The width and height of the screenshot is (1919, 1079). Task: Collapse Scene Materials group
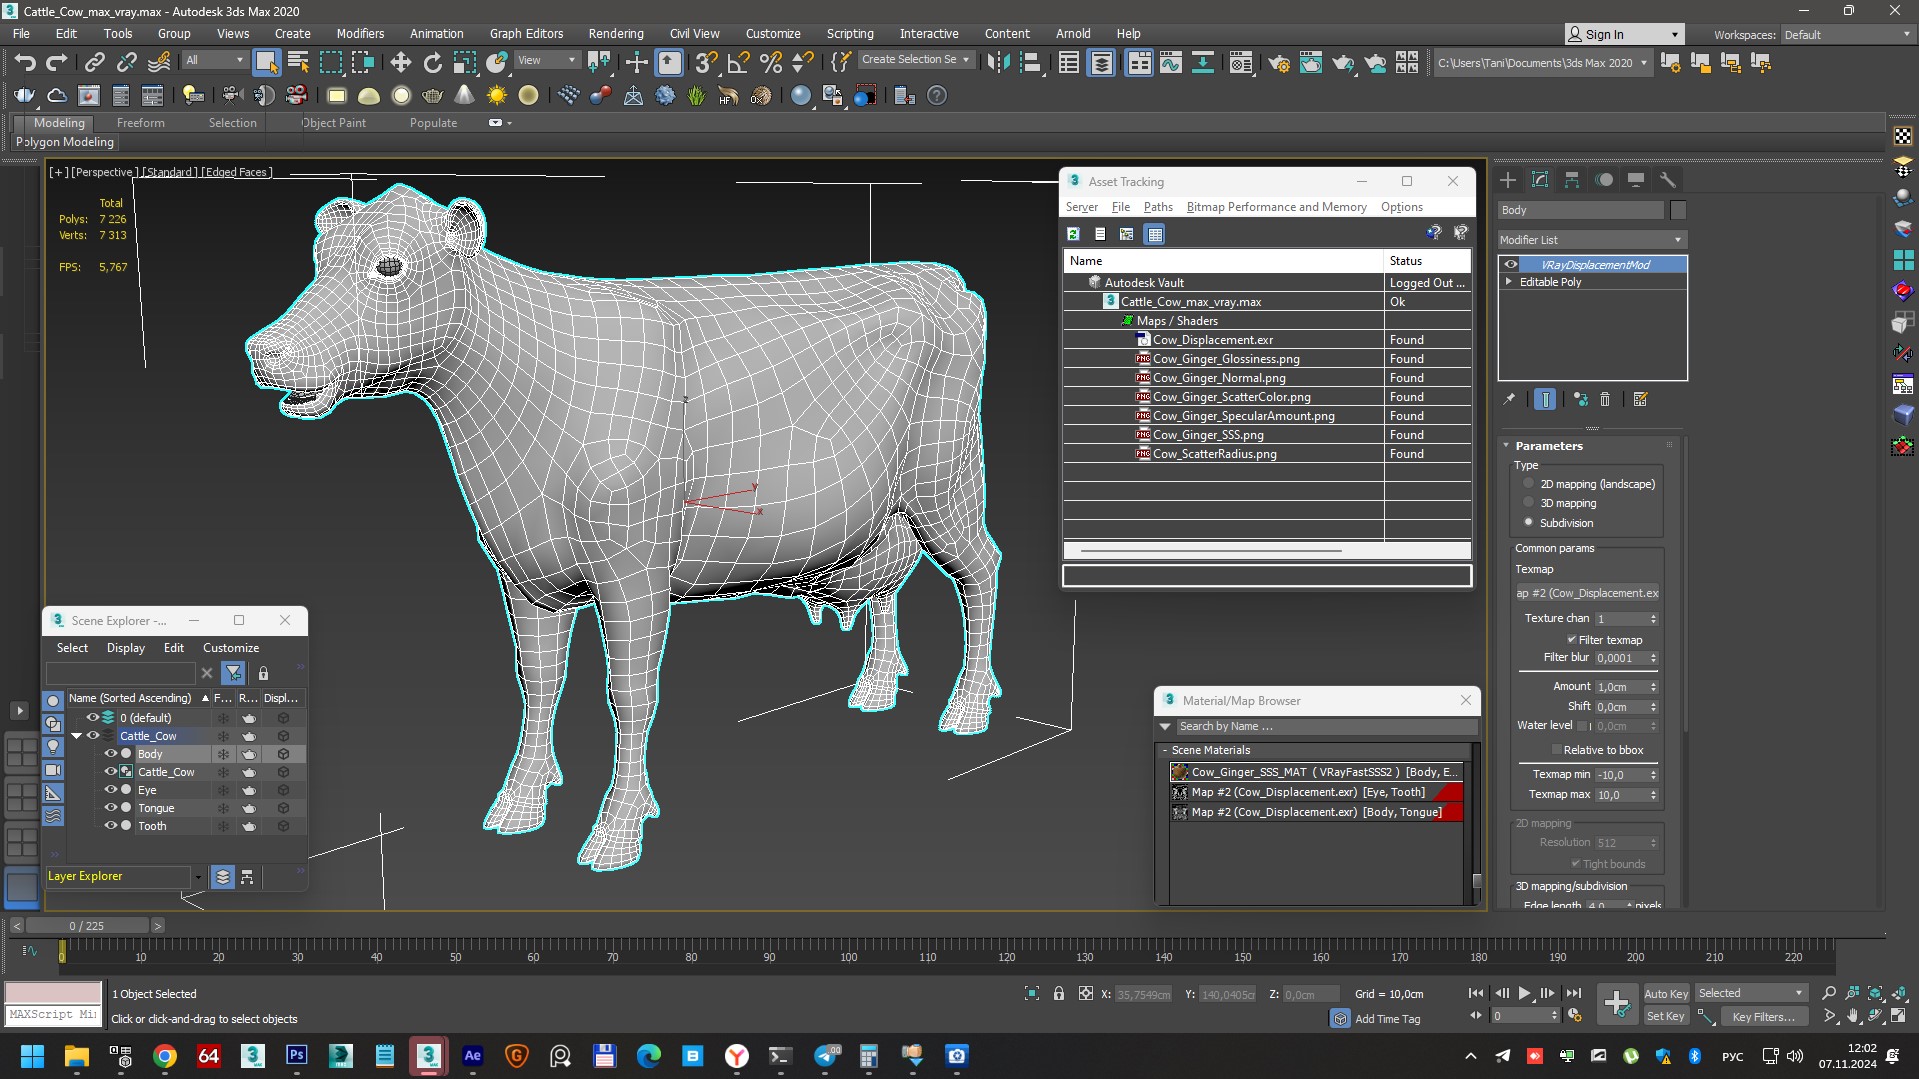[x=1165, y=750]
